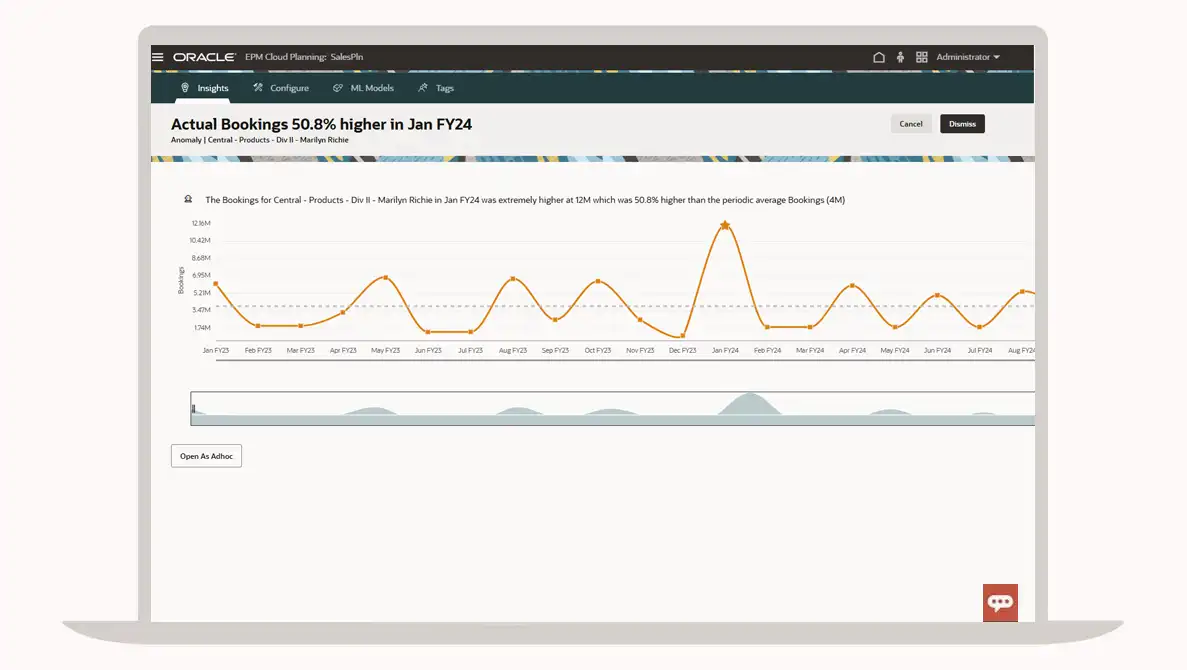This screenshot has height=670, width=1187.
Task: Open the red chat assistant icon
Action: tap(1000, 602)
